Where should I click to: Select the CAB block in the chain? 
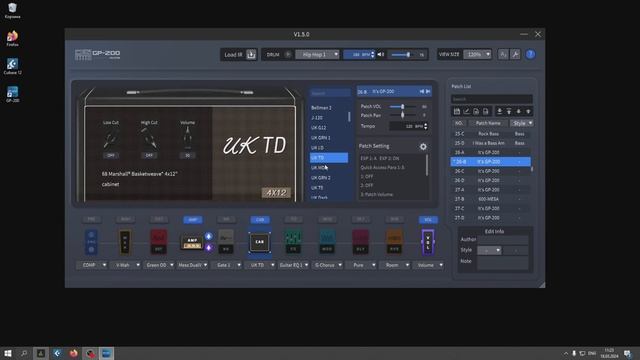(x=260, y=242)
